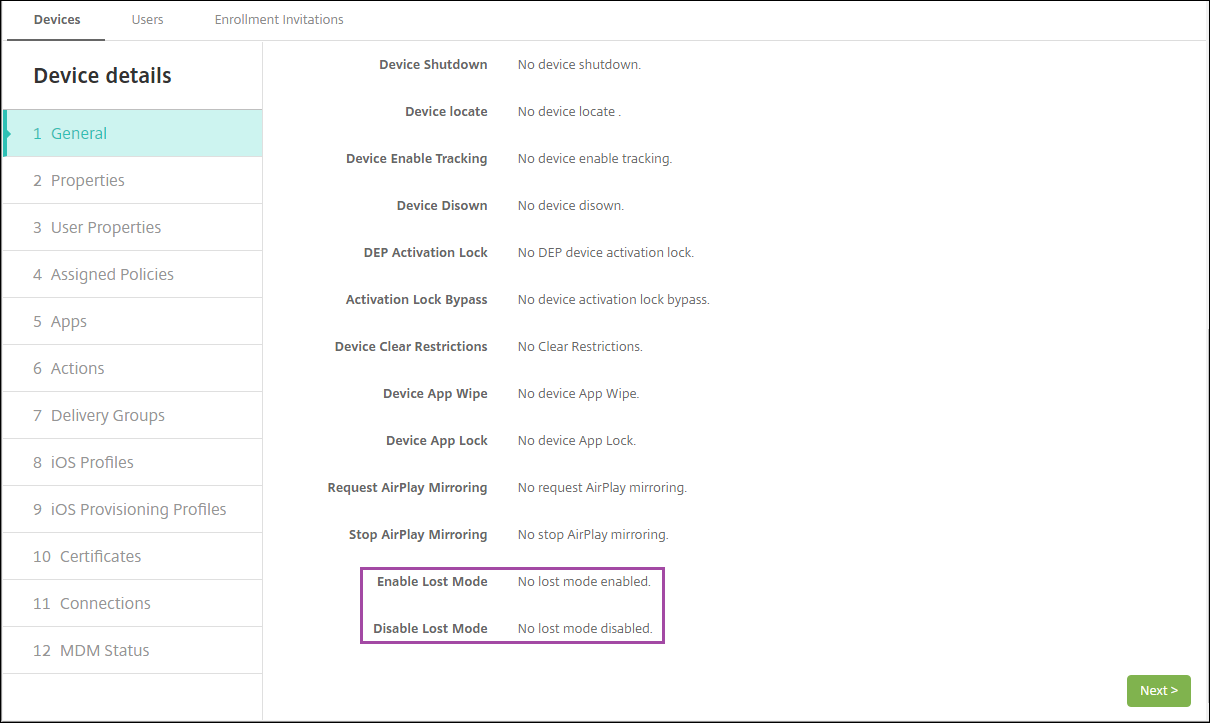Switch to the Devices tab
This screenshot has width=1210, height=723.
pyautogui.click(x=56, y=19)
